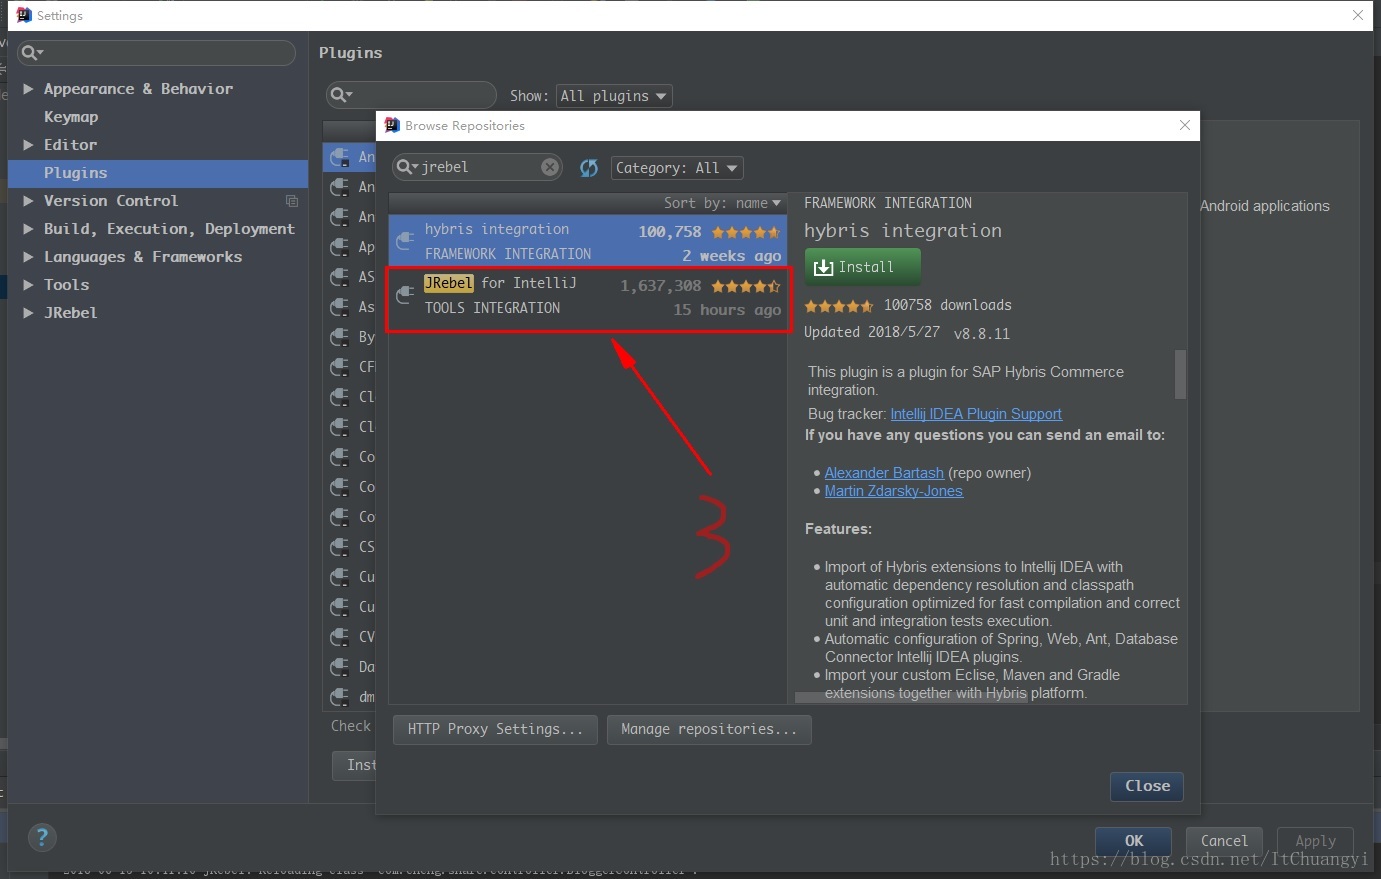Click plug icon of JRebel for IntelliJ row

tap(405, 295)
